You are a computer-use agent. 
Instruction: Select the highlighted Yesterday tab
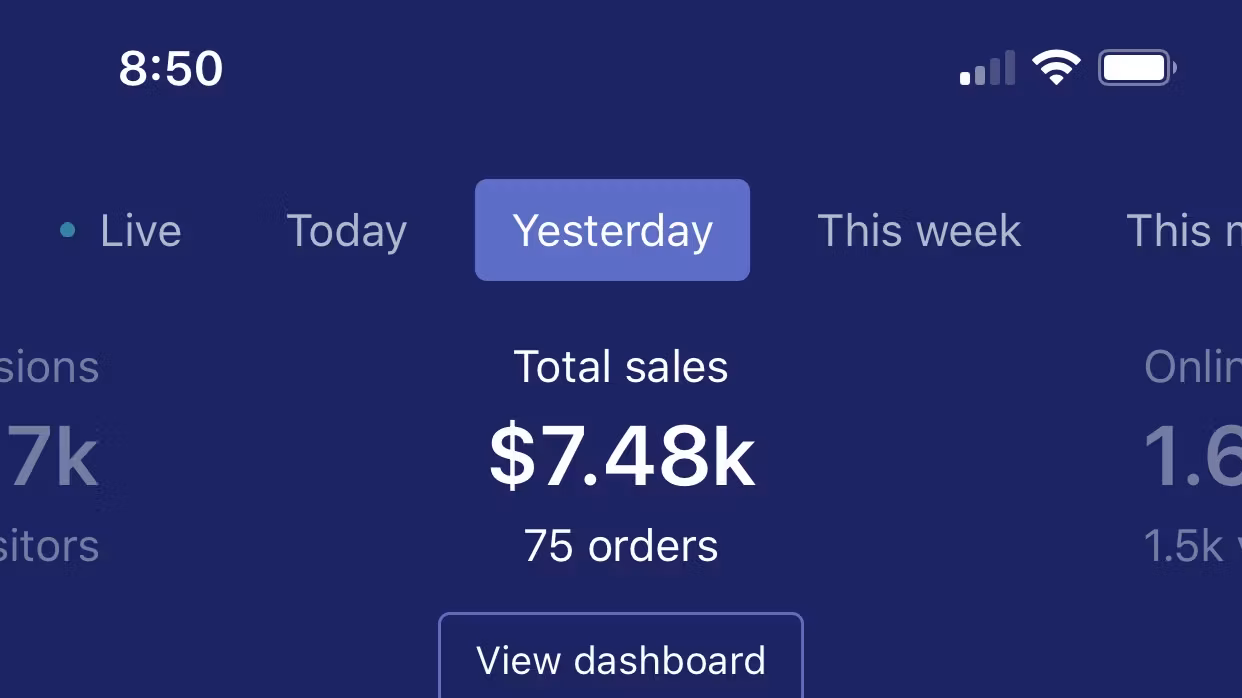point(612,231)
